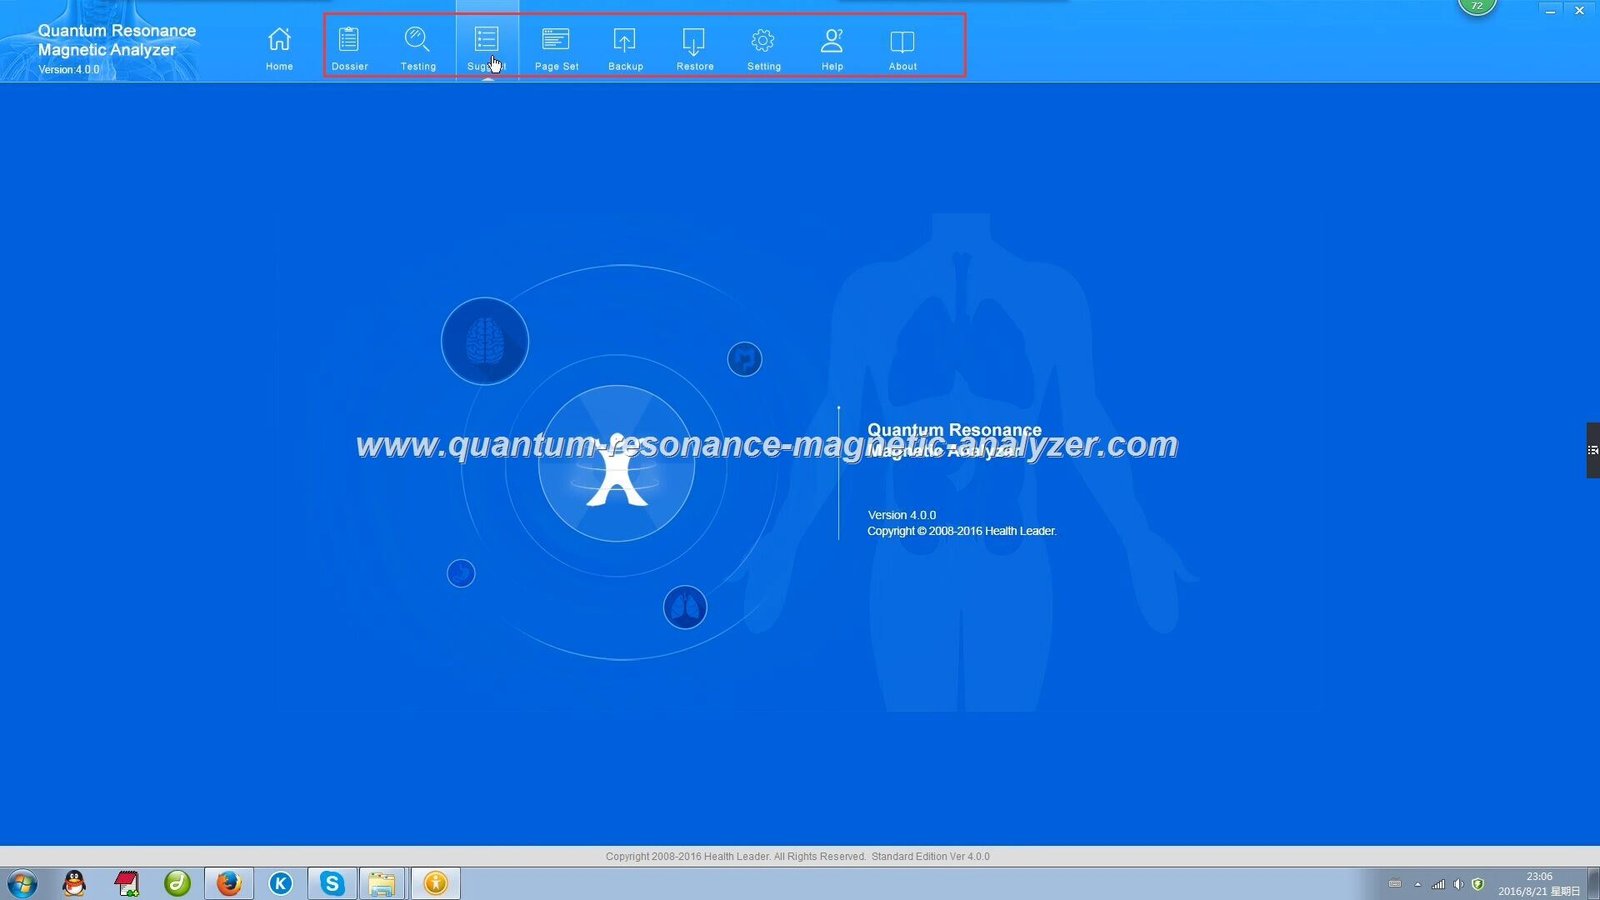Open the Page Set configuration
The height and width of the screenshot is (900, 1600).
pos(556,46)
